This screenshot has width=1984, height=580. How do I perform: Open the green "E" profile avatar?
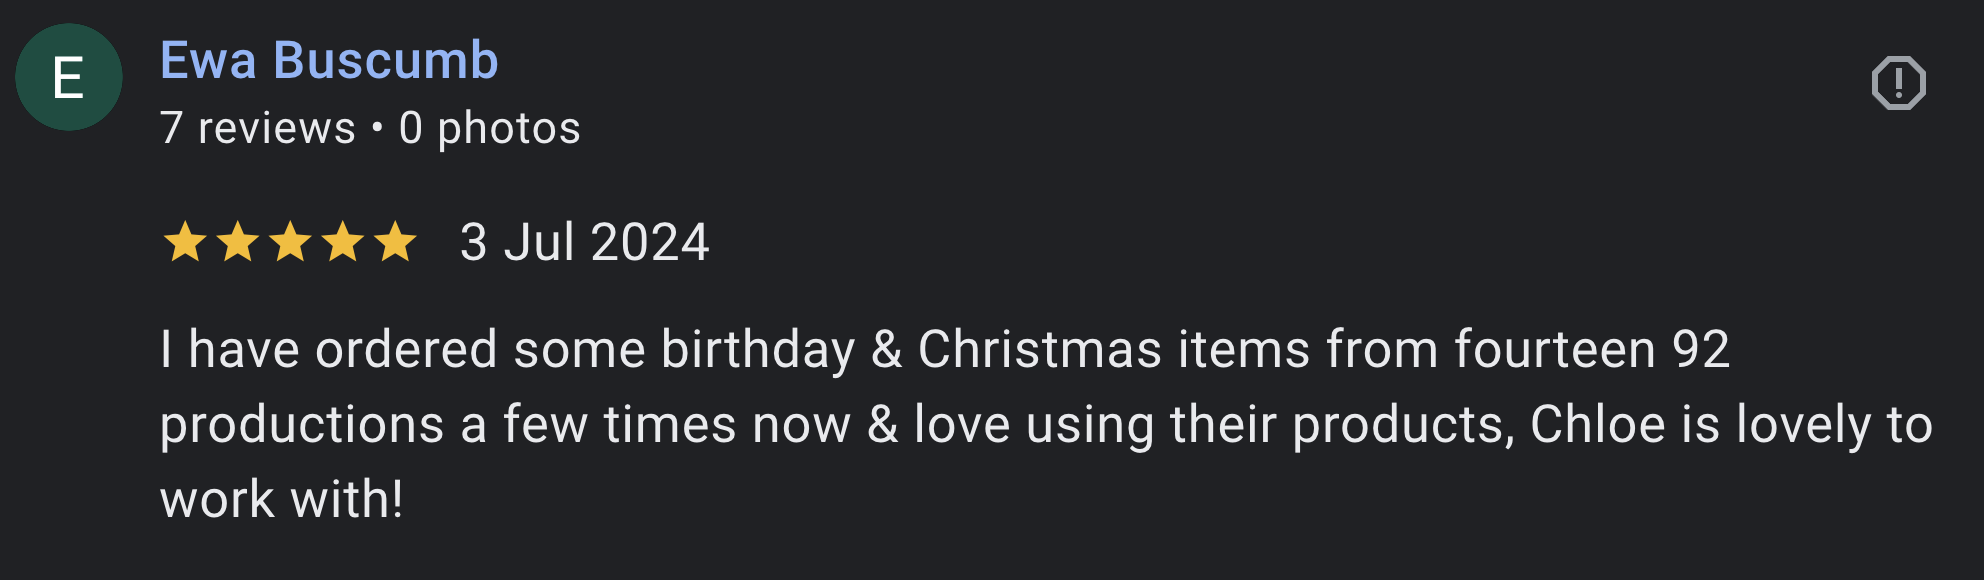(69, 78)
